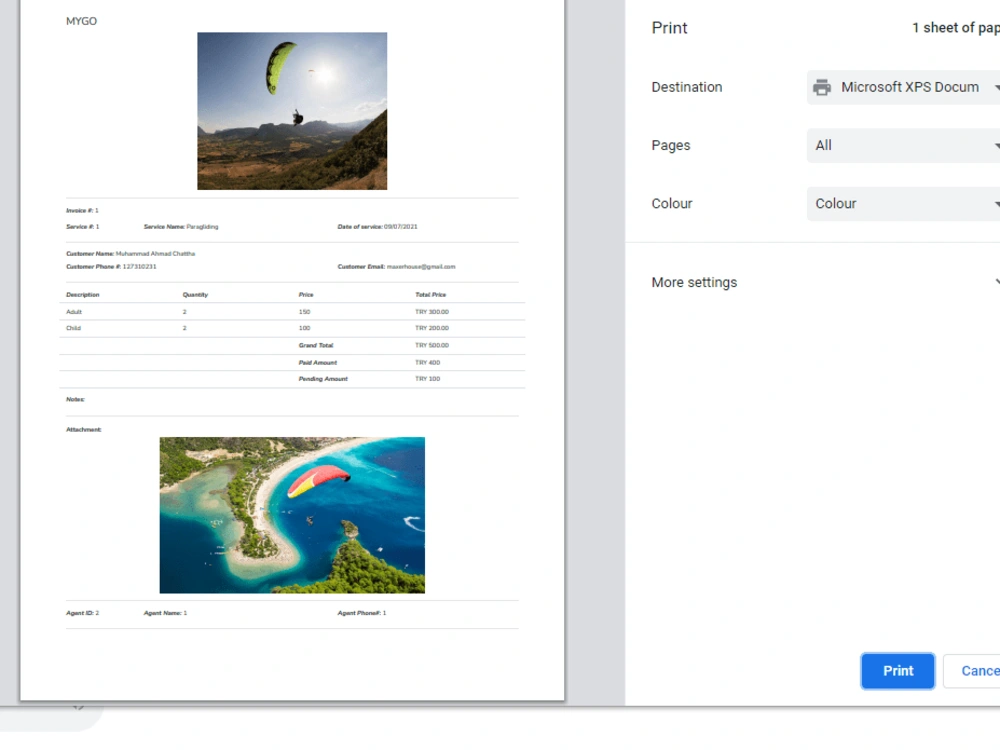The image size is (1000, 750).
Task: Open the Pages dropdown set to All
Action: [903, 145]
